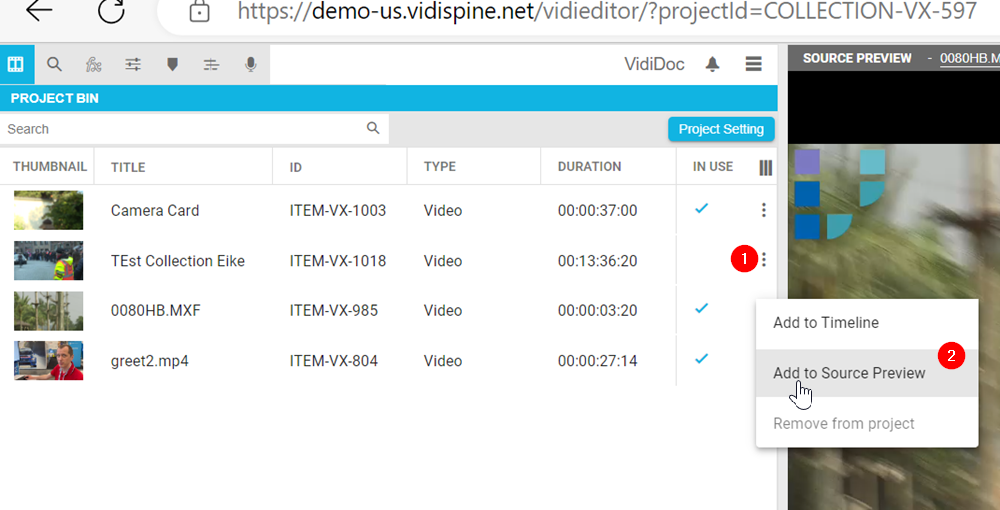Screen dimensions: 1000x510
Task: Open three-dot menu for TEst Collection Eike
Action: 764,260
